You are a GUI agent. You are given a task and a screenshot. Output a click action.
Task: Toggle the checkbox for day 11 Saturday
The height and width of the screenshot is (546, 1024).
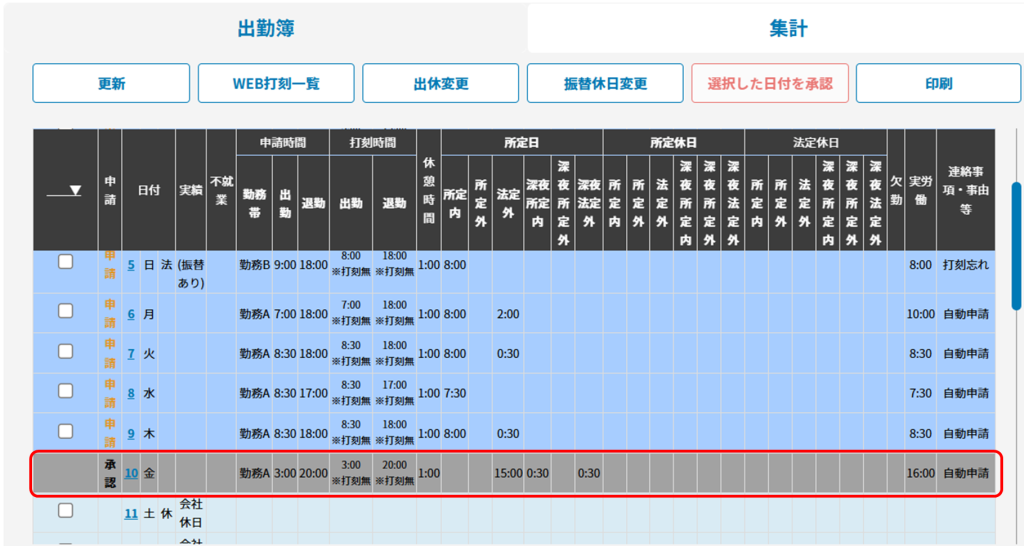tap(65, 511)
